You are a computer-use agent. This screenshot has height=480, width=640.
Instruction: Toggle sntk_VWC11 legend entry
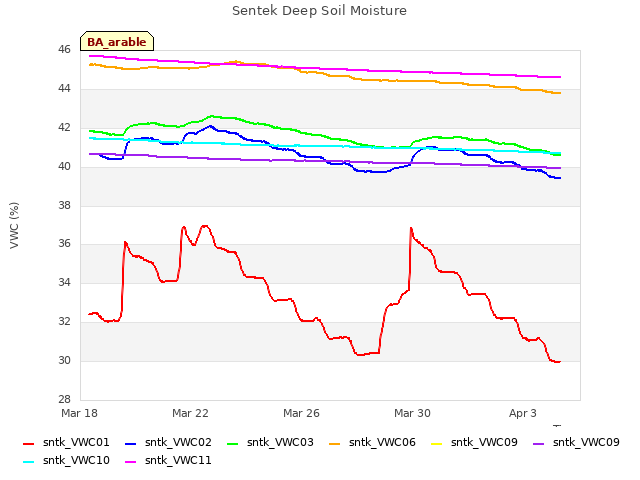coord(168,460)
